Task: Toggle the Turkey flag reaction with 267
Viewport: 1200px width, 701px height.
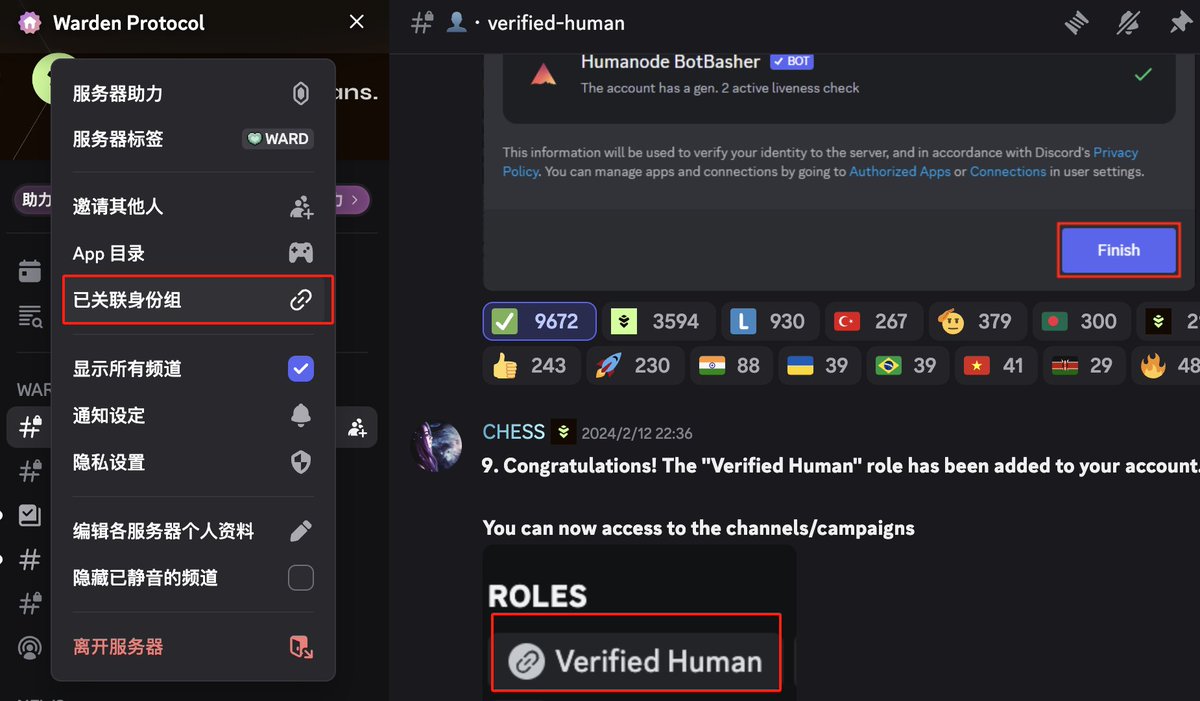Action: (x=872, y=321)
